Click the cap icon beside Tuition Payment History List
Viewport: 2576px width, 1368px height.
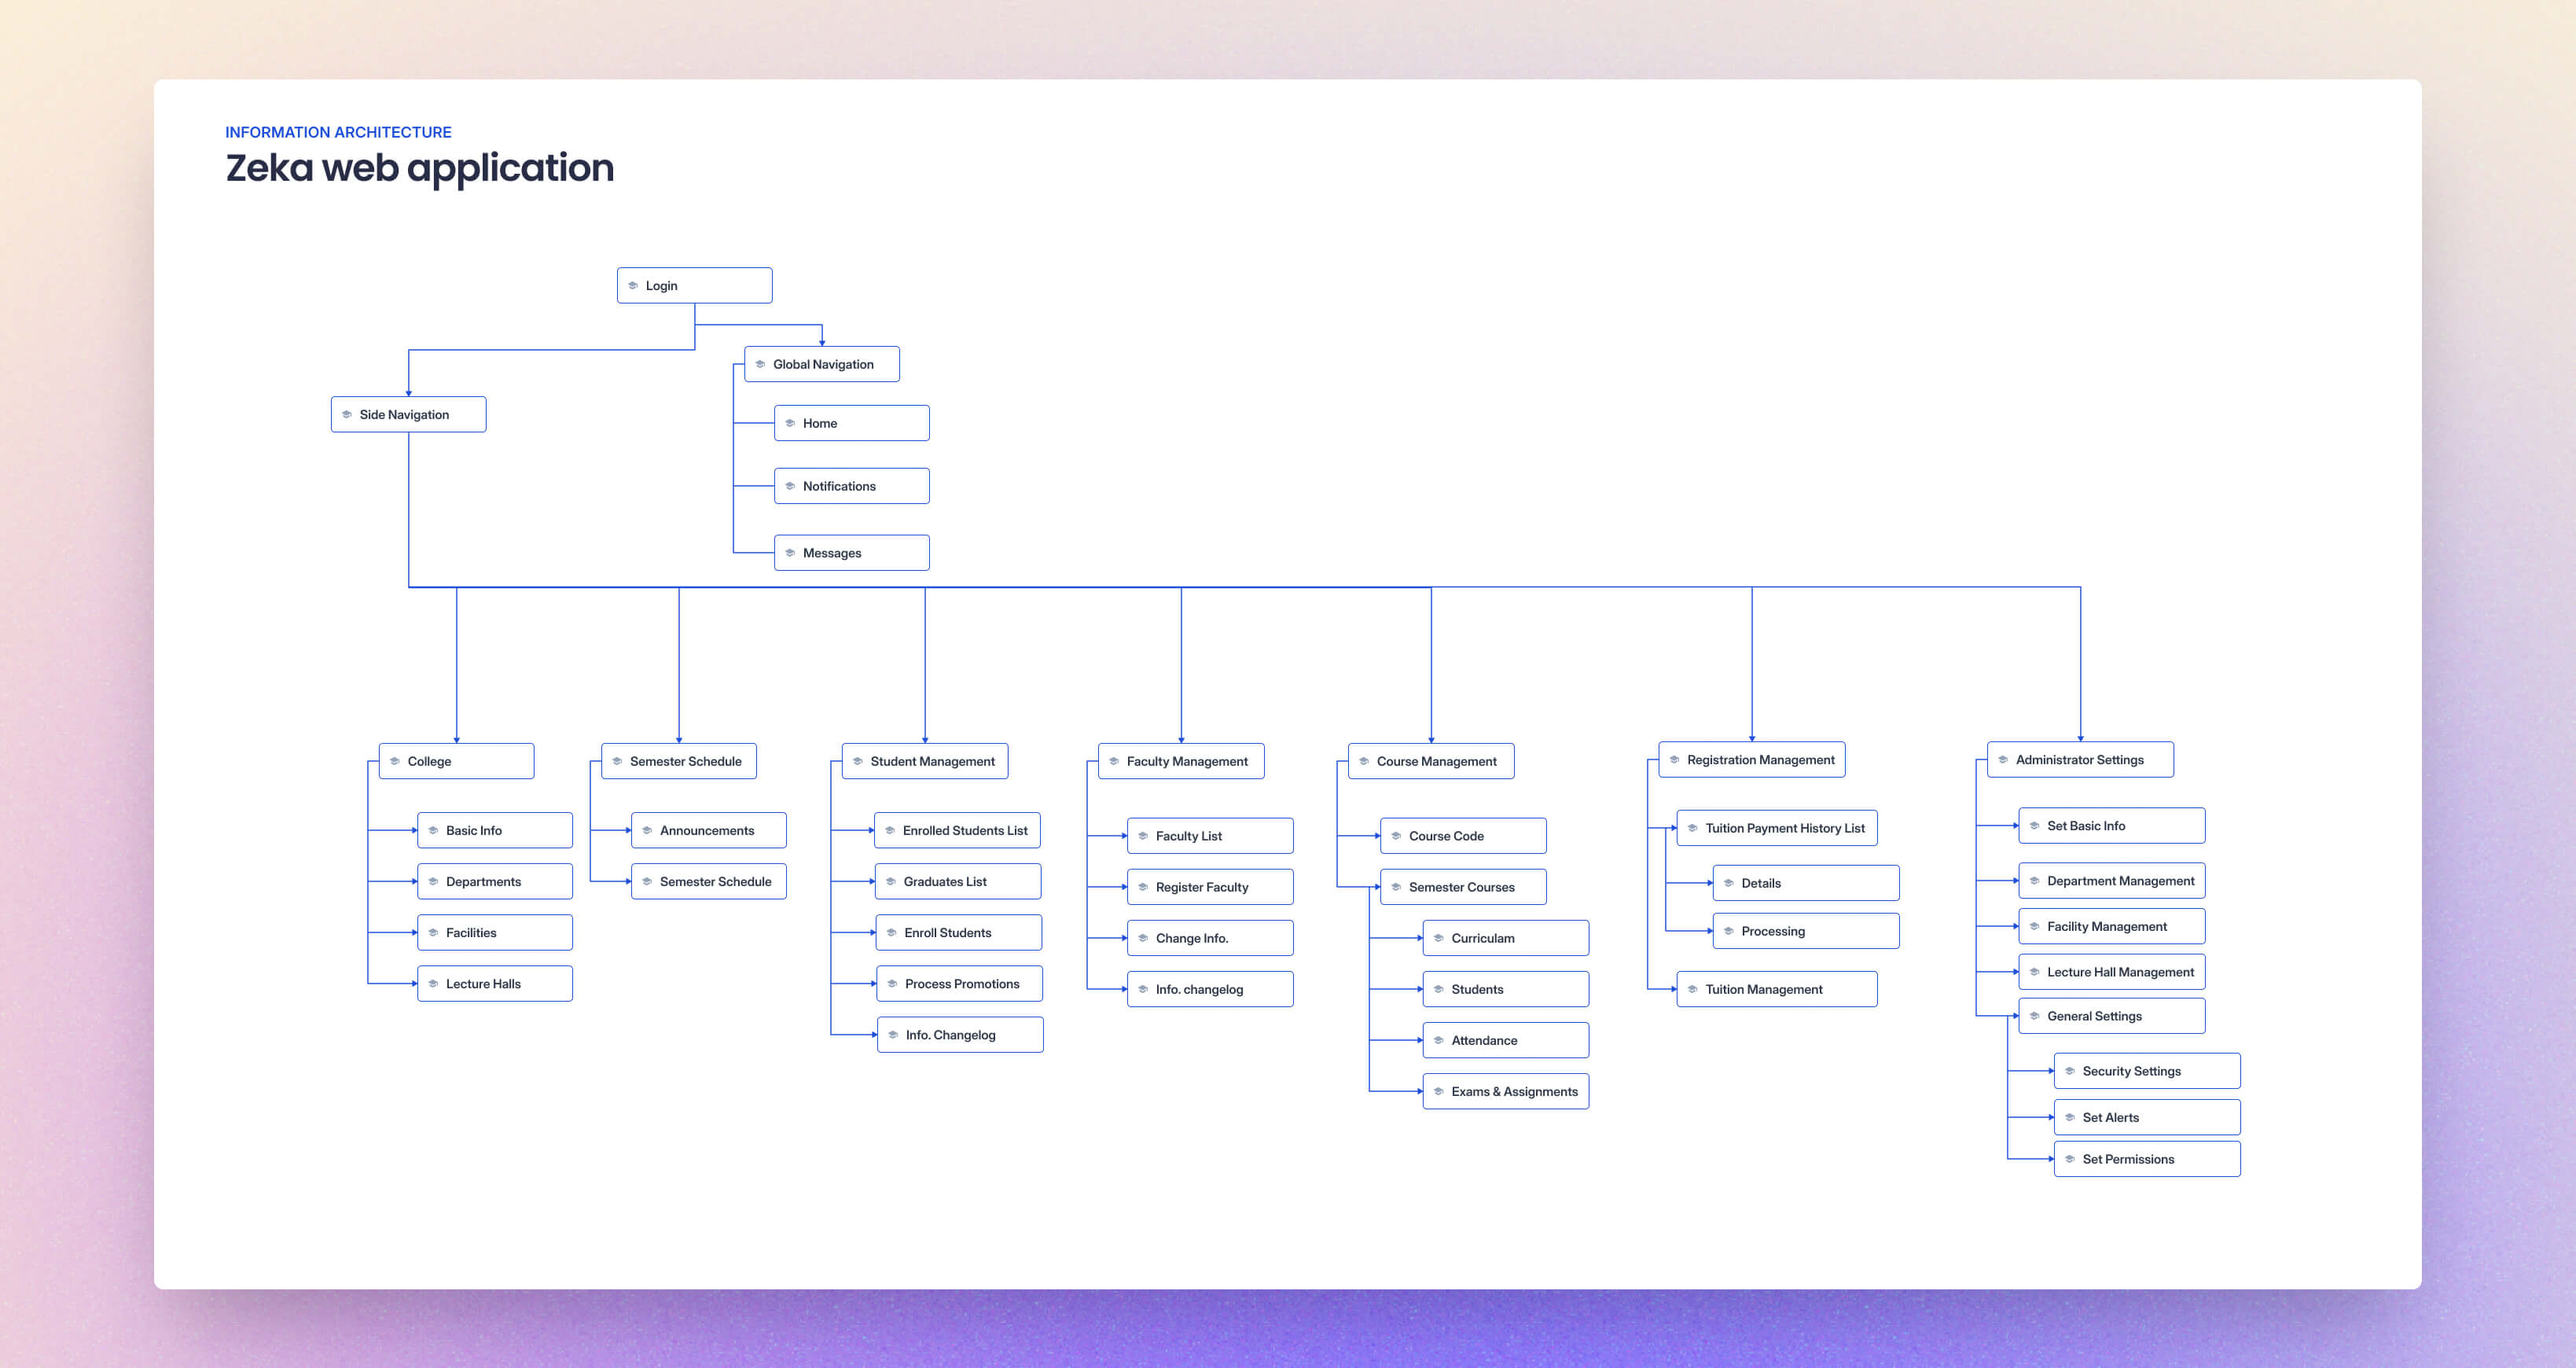(1693, 828)
